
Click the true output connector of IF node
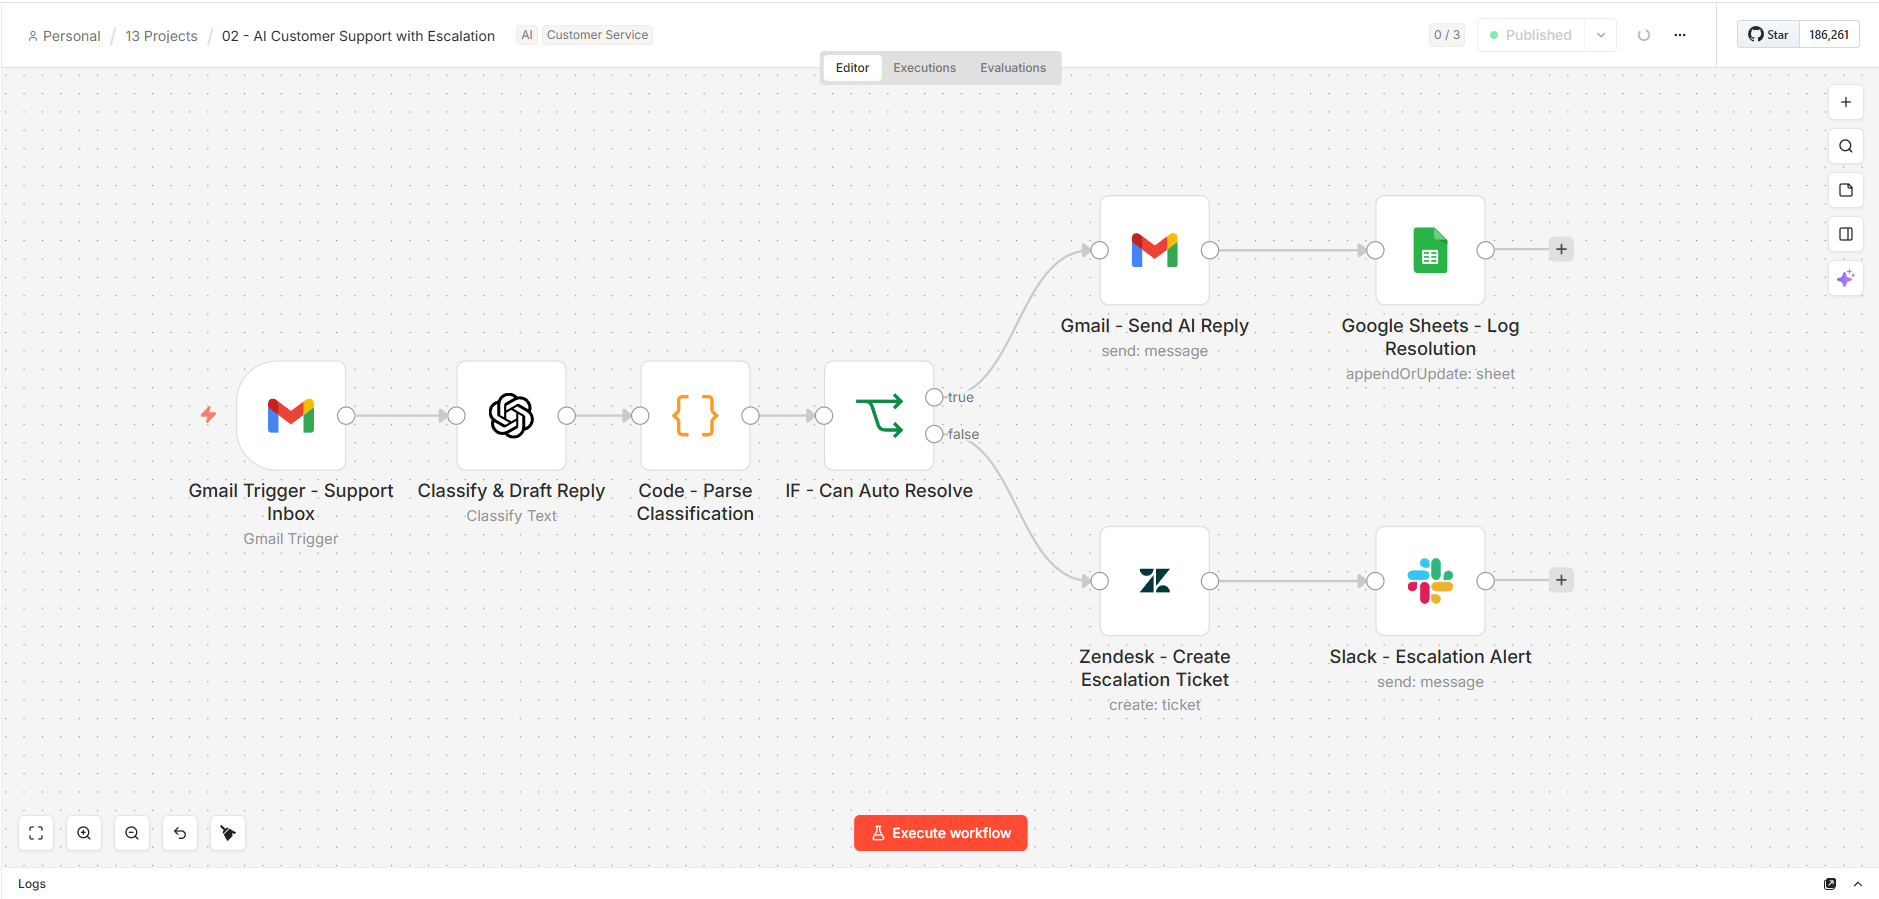click(934, 397)
